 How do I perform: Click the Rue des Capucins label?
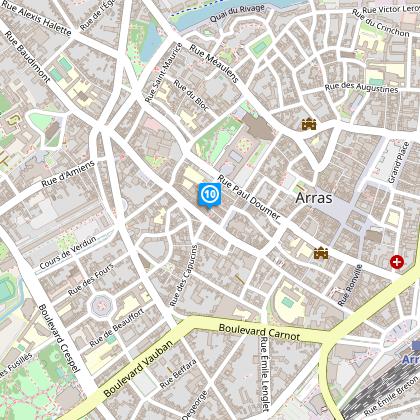click(183, 276)
